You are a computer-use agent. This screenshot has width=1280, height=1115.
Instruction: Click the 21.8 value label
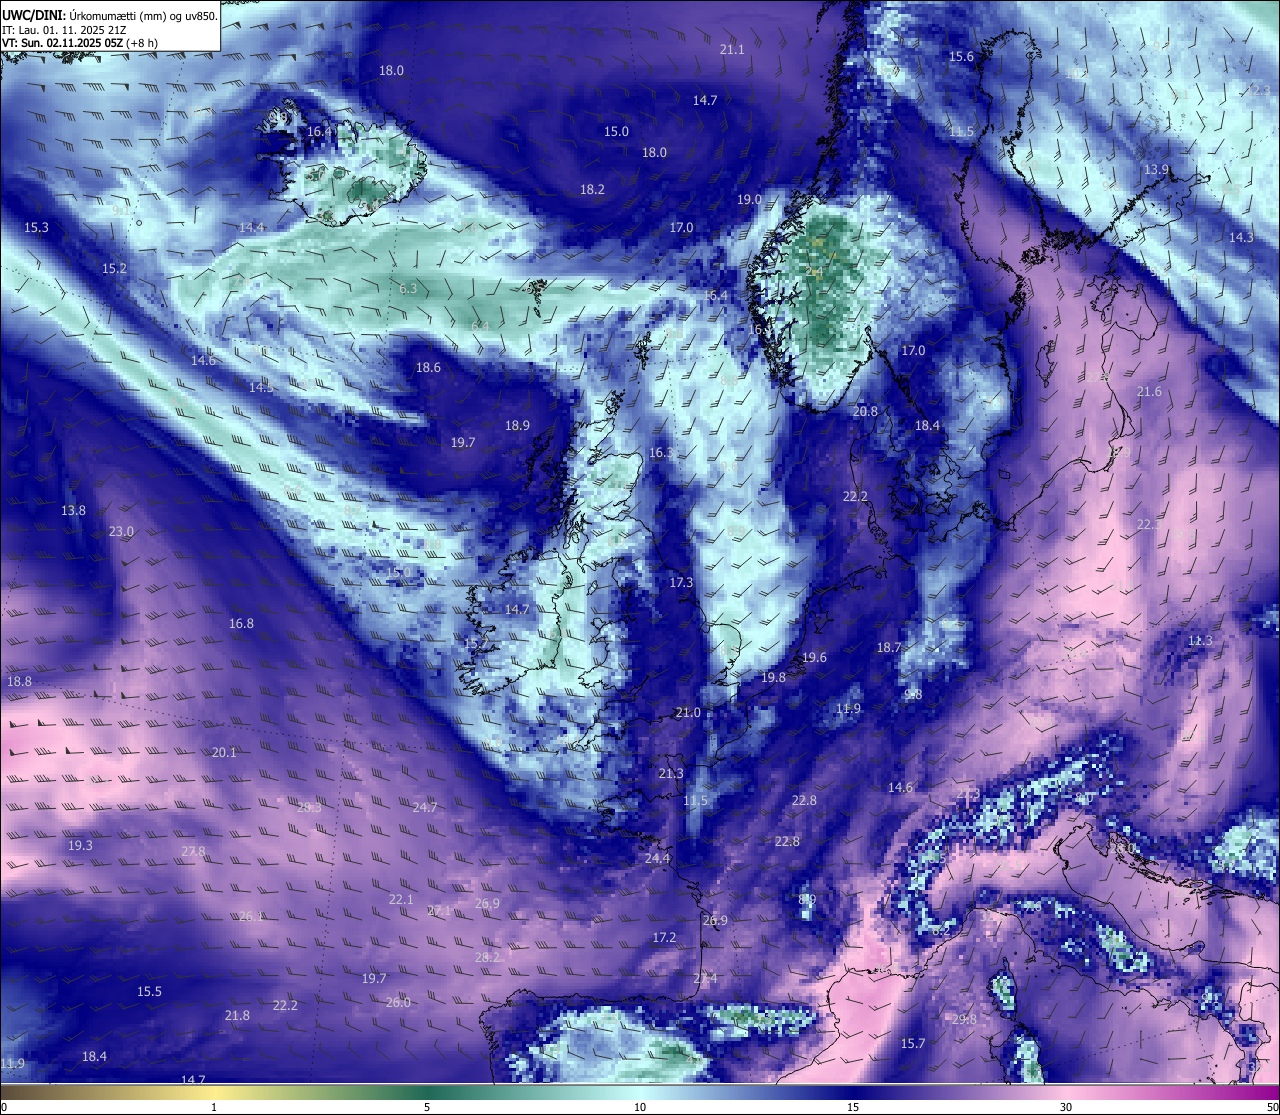pyautogui.click(x=237, y=1015)
